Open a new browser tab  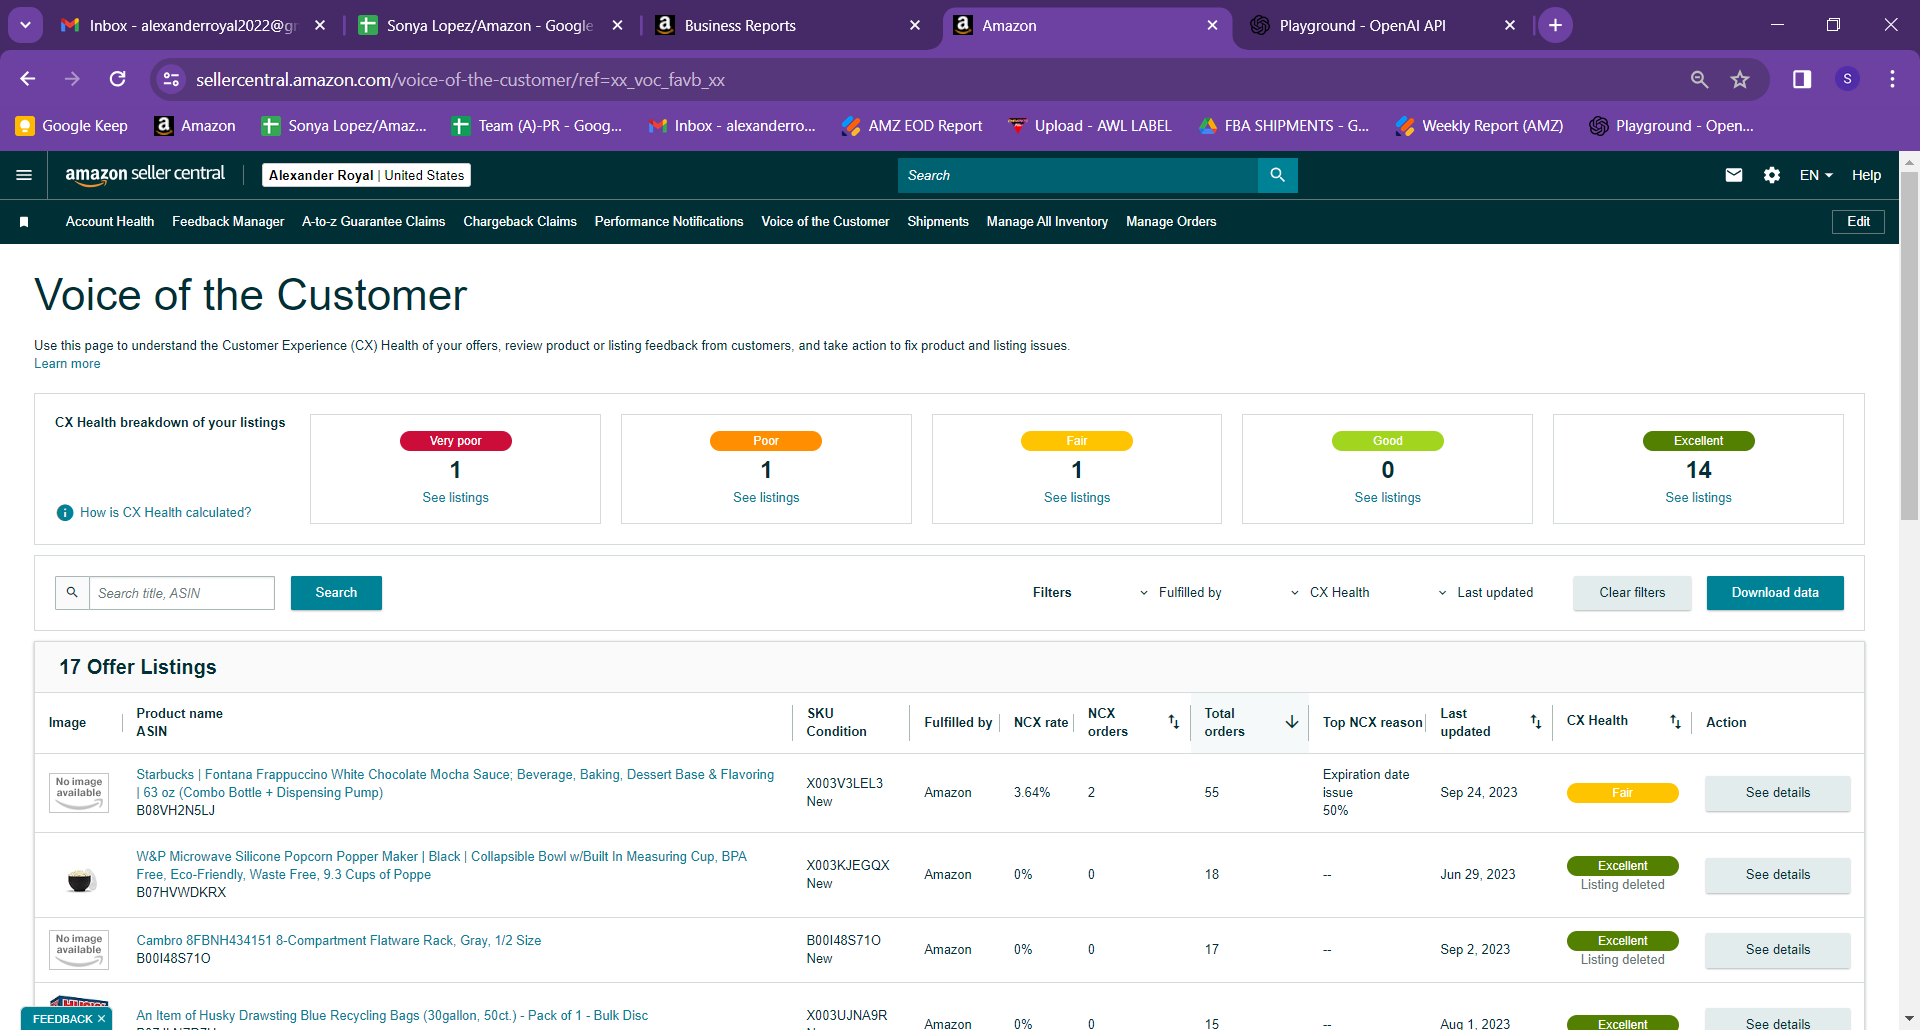1555,25
